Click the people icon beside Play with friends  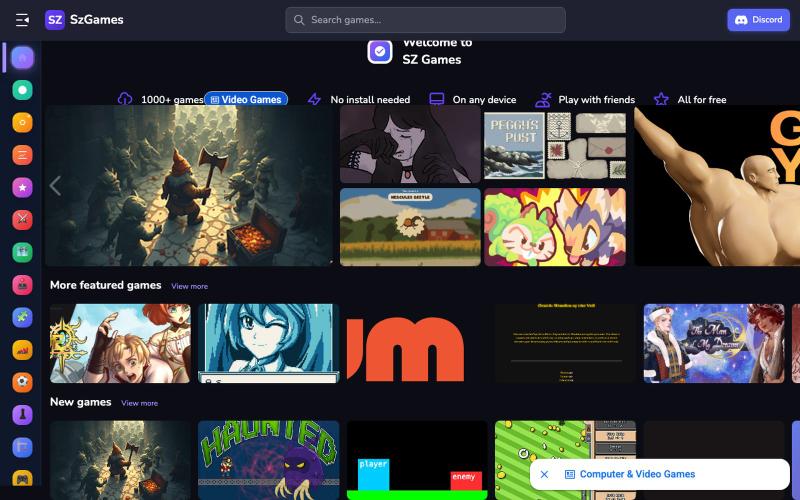pyautogui.click(x=543, y=99)
